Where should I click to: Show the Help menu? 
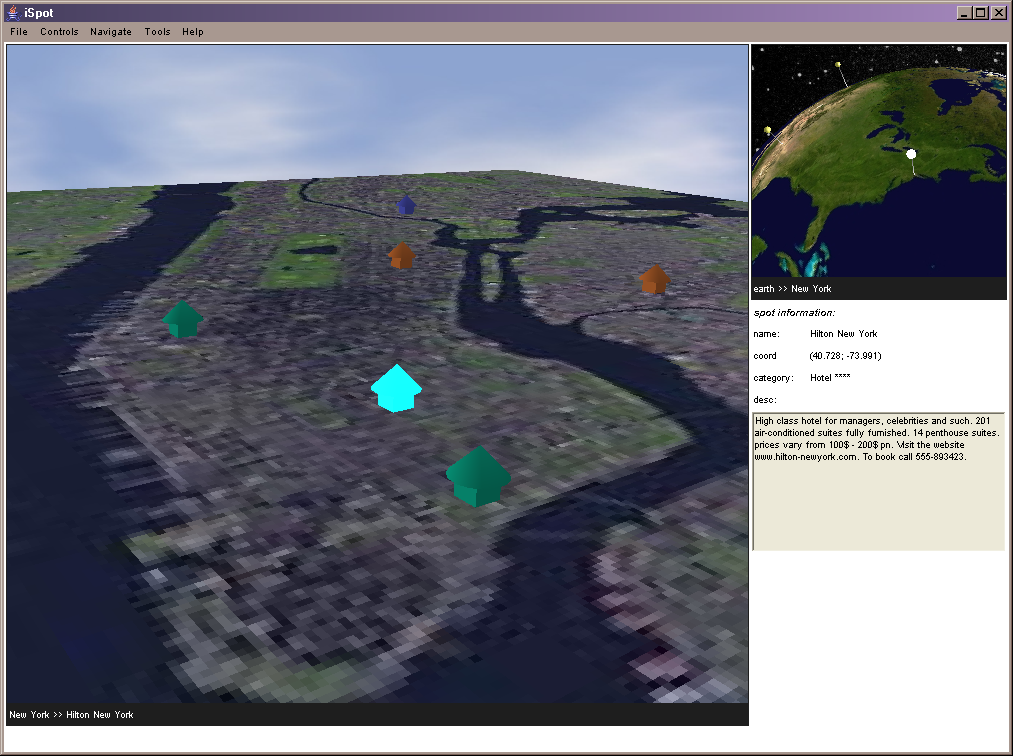point(193,32)
